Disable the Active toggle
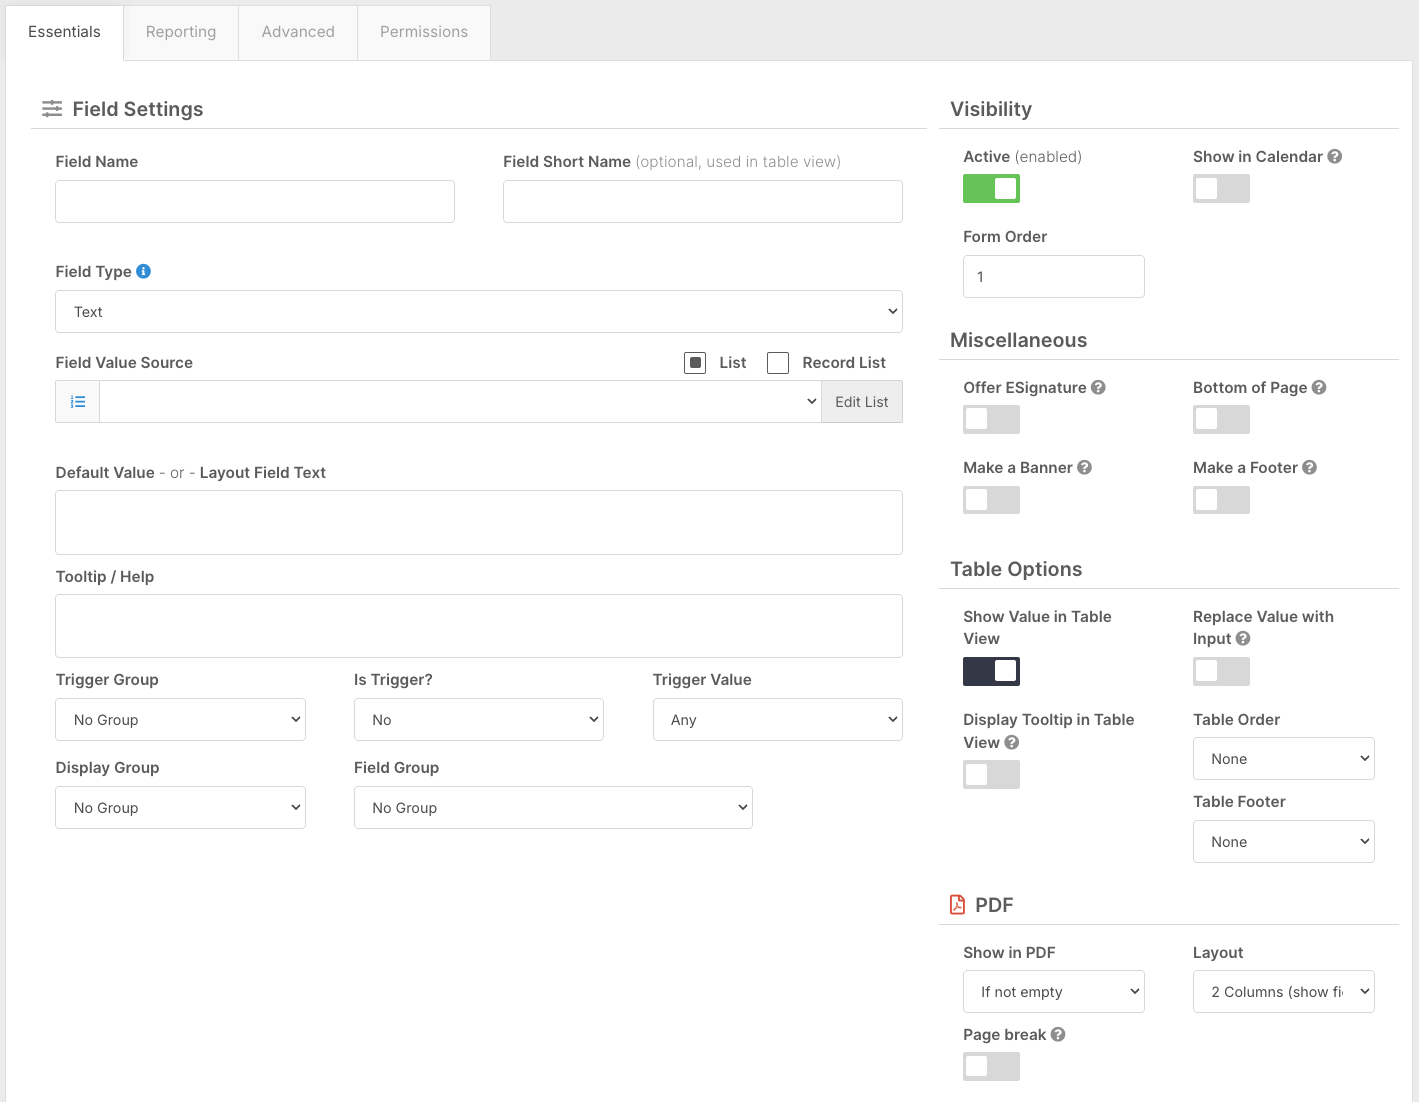1419x1102 pixels. tap(991, 189)
